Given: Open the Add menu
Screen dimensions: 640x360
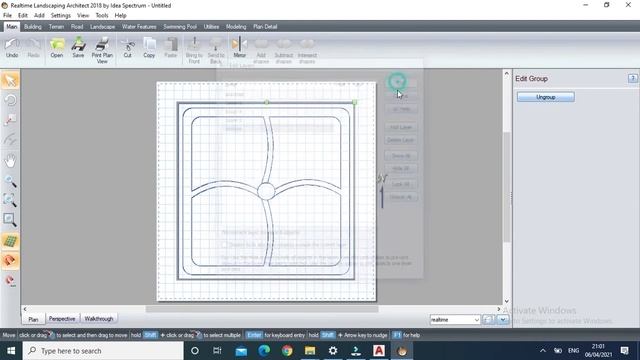Looking at the screenshot, I should [39, 16].
